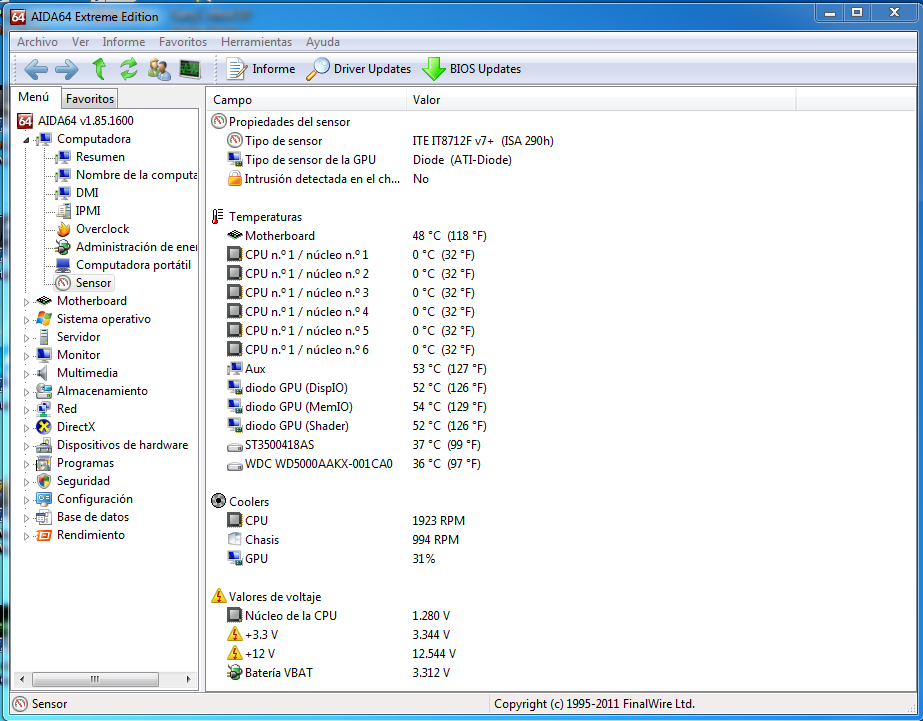The height and width of the screenshot is (721, 923).
Task: Expand the Sistema operativo tree node
Action: (26, 320)
